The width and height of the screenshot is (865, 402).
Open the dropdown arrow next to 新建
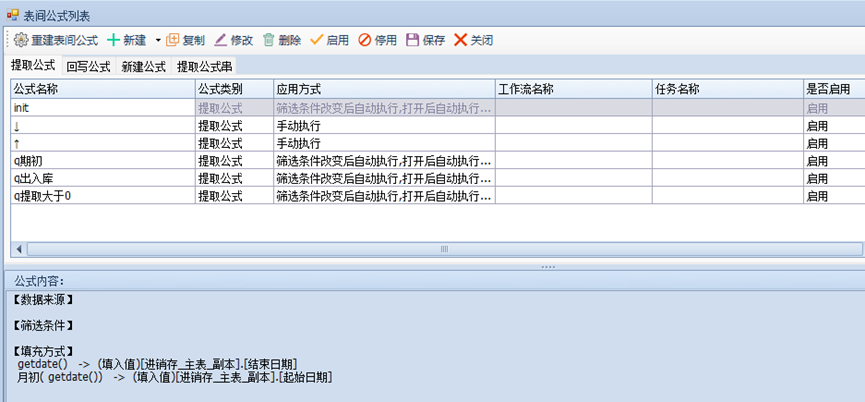[157, 41]
